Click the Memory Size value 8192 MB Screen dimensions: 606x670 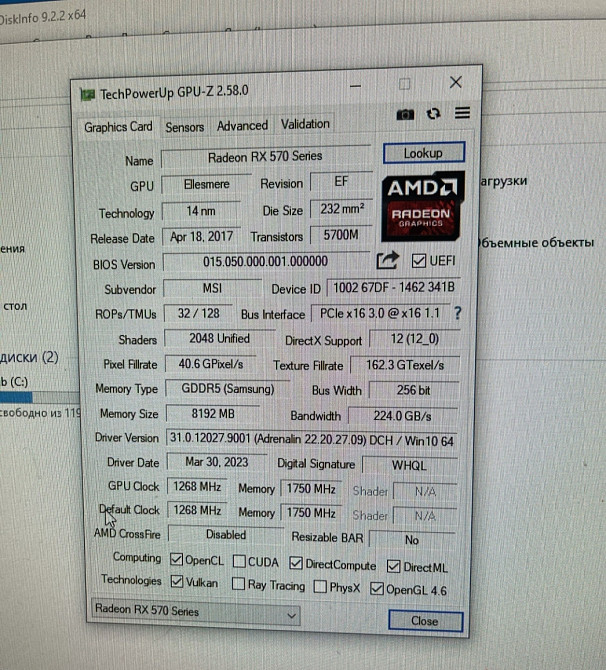coord(213,414)
